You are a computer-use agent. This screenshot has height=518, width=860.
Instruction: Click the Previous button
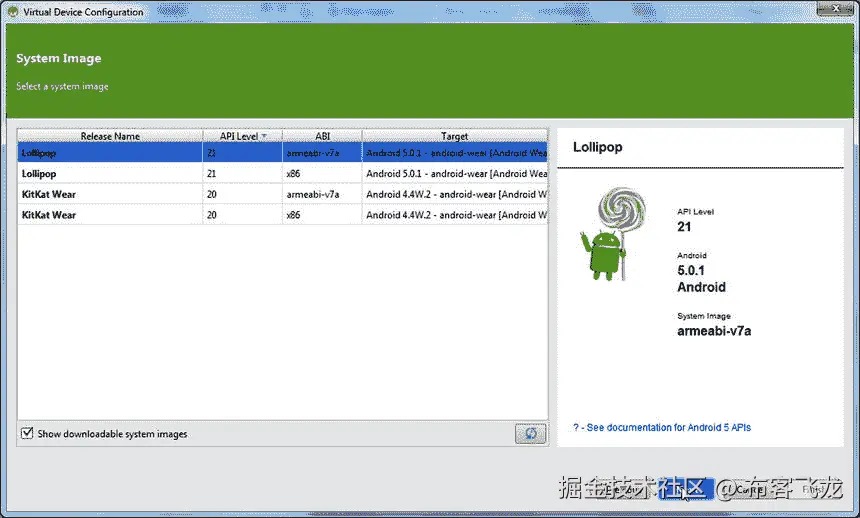pos(621,488)
